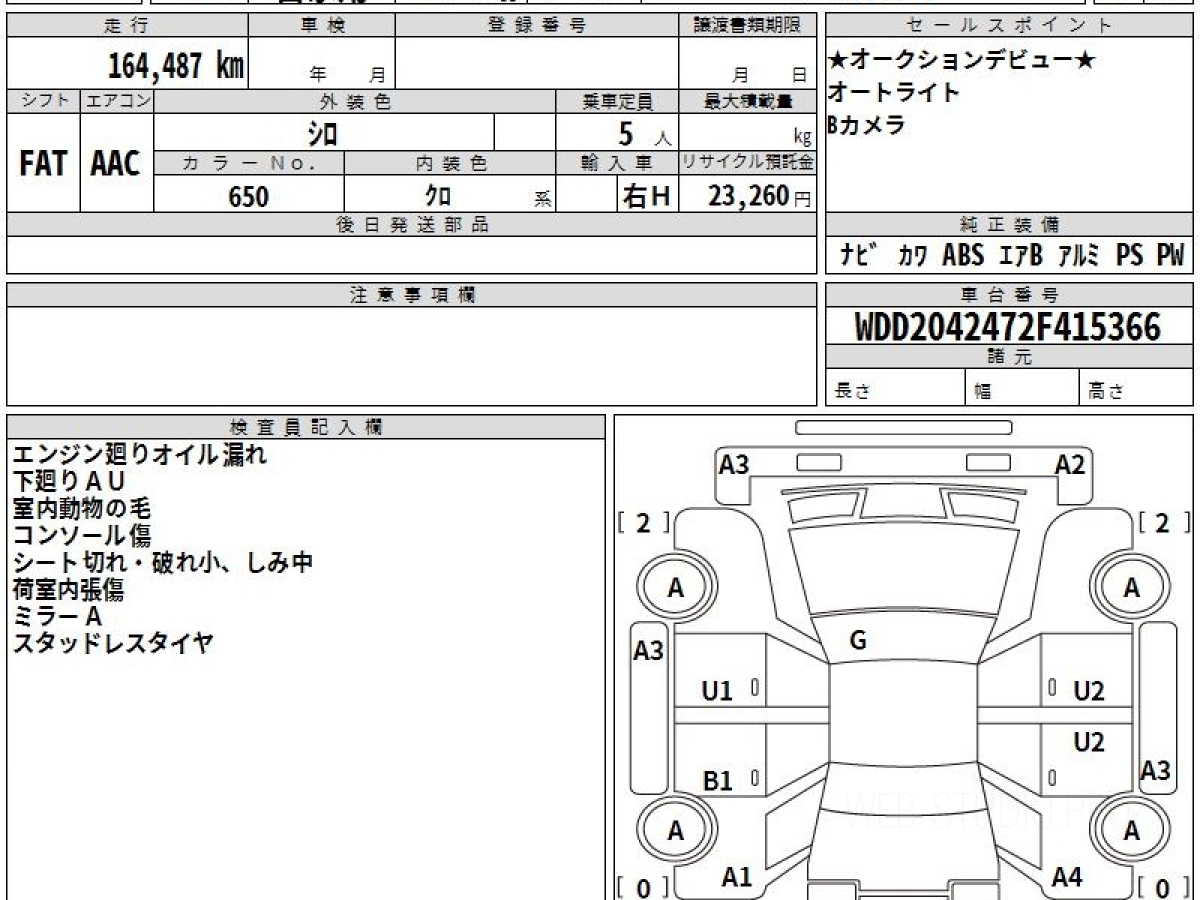This screenshot has height=900, width=1200.
Task: Select the PW equipment entry
Action: point(1170,256)
